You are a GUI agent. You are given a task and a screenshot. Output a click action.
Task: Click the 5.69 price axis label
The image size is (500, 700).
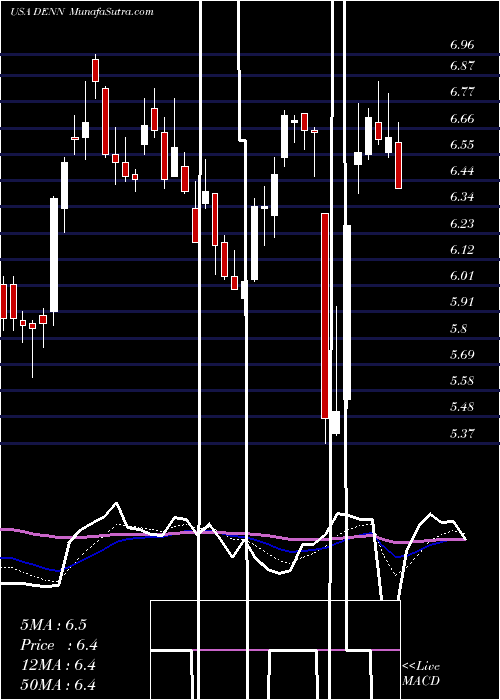click(462, 355)
